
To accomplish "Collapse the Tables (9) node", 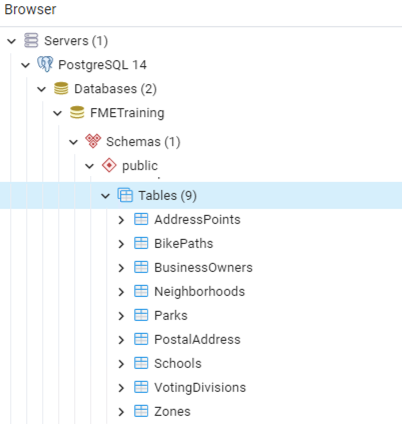I will click(105, 196).
